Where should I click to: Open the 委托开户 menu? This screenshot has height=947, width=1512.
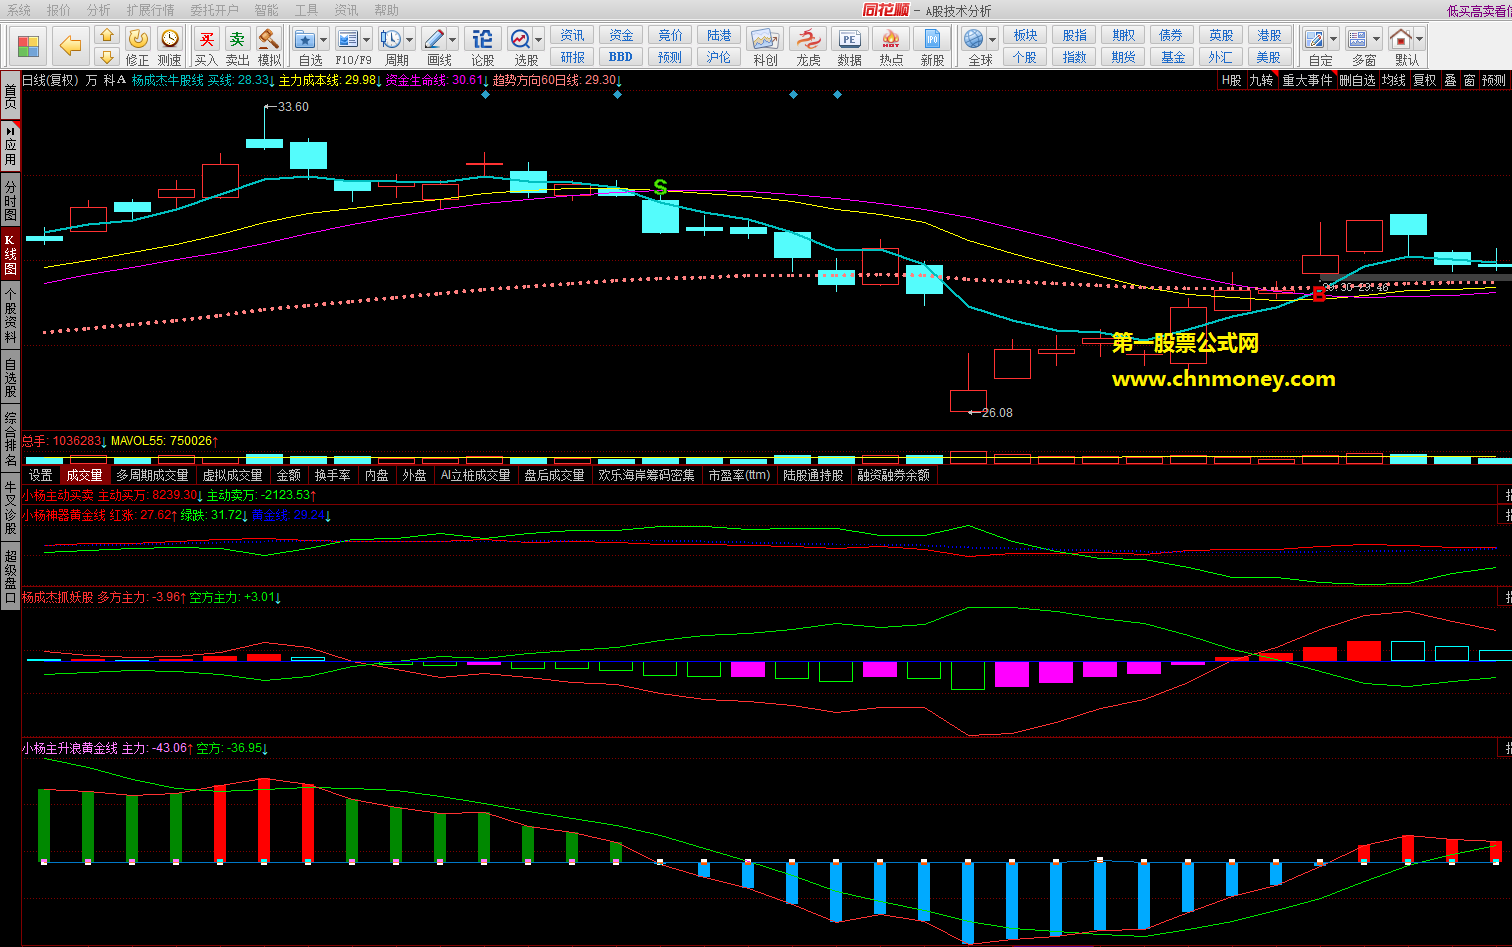point(214,10)
